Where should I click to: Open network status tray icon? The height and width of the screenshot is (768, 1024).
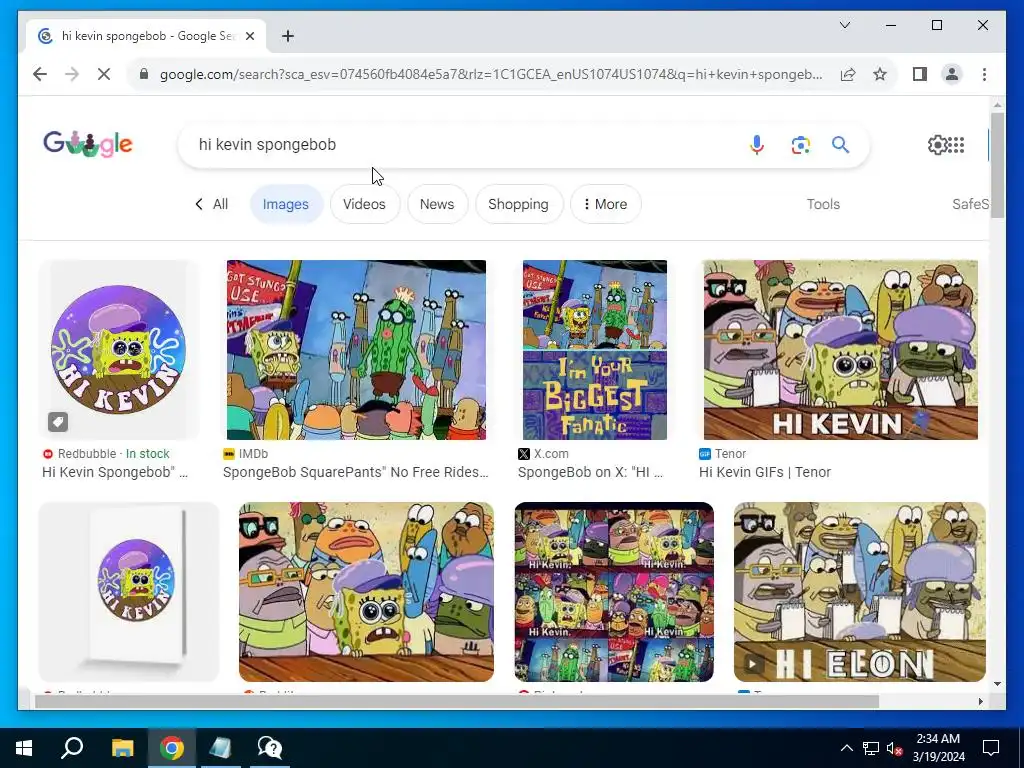pos(871,748)
